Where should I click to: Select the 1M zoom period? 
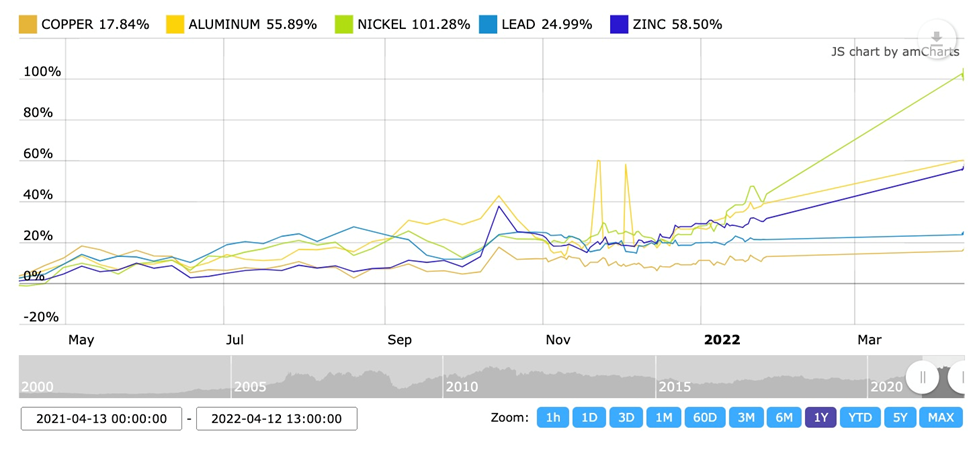pyautogui.click(x=663, y=418)
